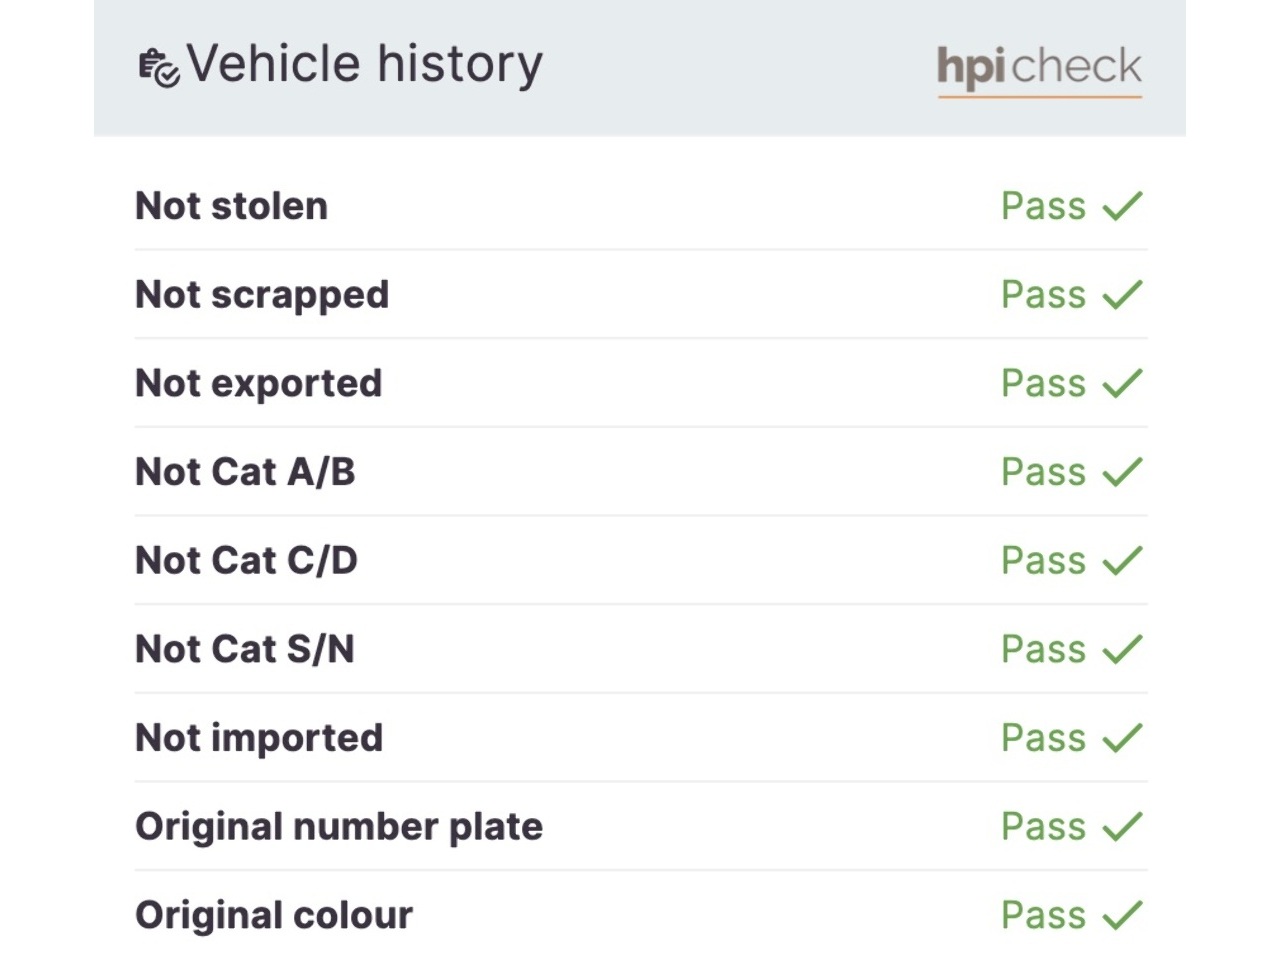Select the Not exported label
Viewport: 1280px width, 960px height.
point(259,383)
